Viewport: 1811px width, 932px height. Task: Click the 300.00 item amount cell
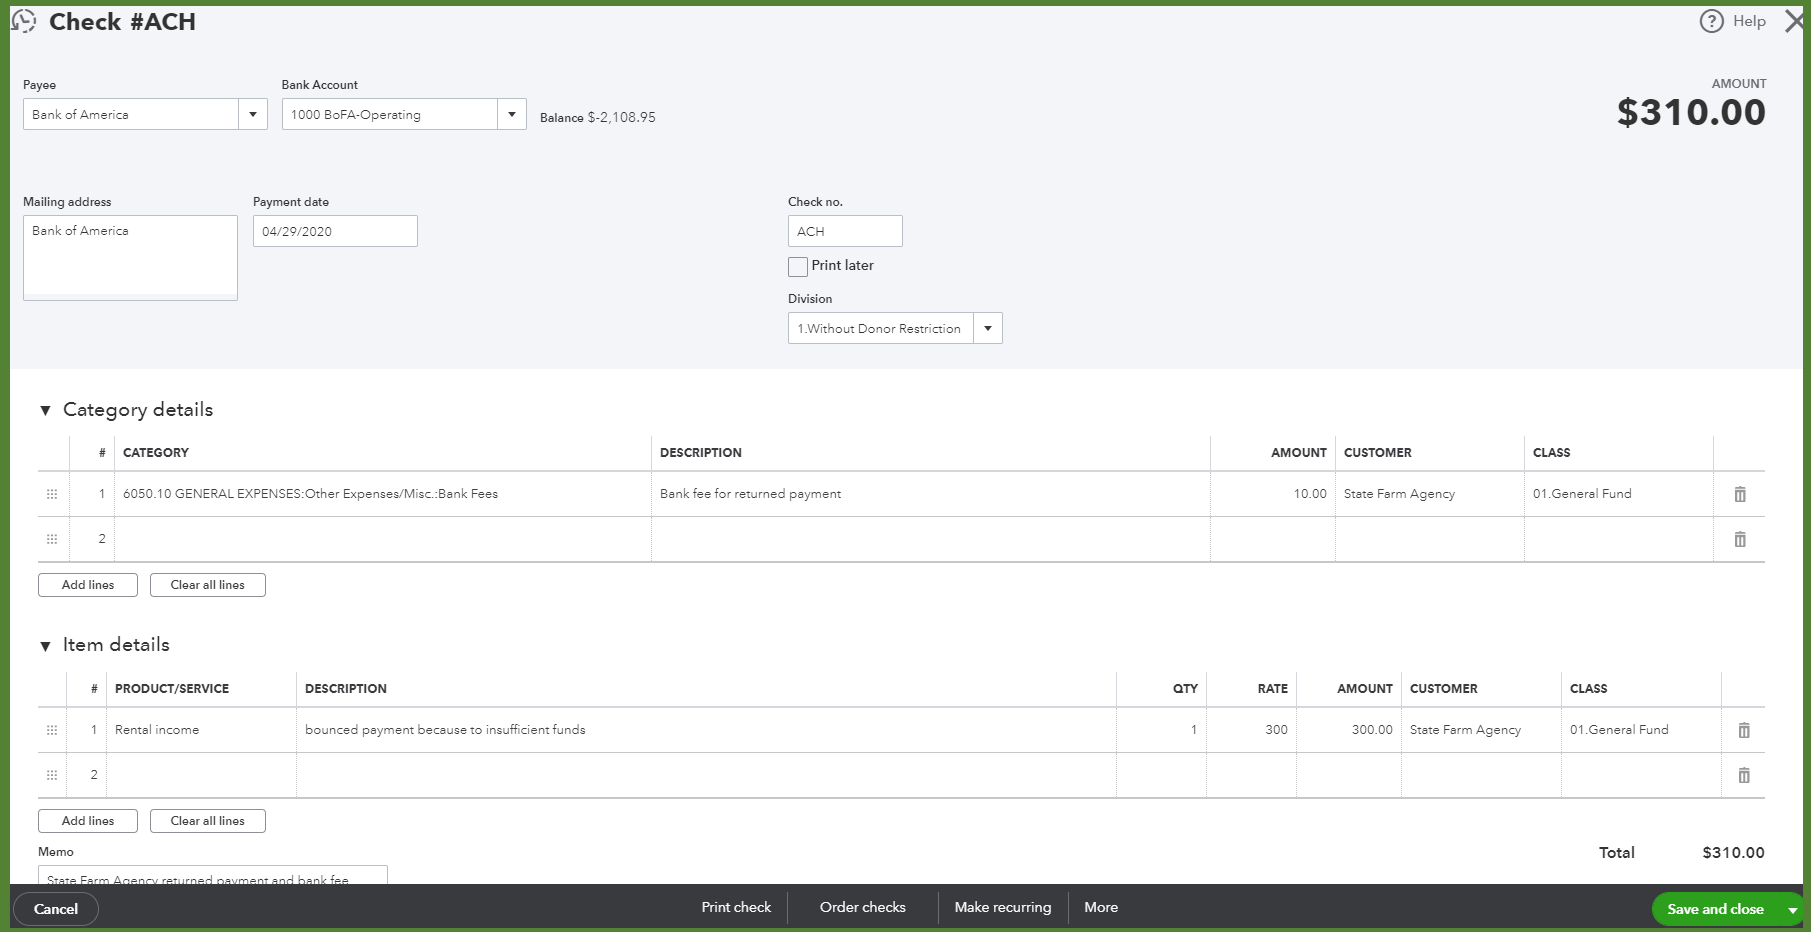pyautogui.click(x=1349, y=730)
